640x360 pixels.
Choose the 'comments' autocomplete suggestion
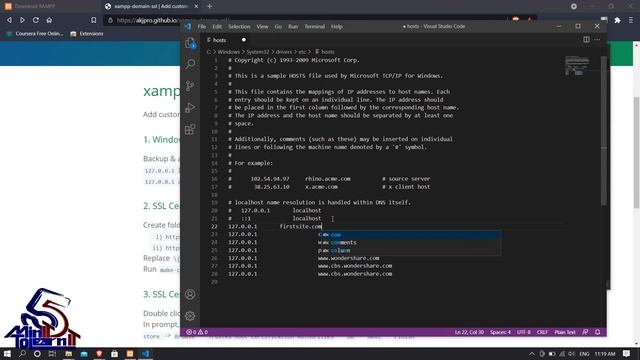tap(409, 242)
